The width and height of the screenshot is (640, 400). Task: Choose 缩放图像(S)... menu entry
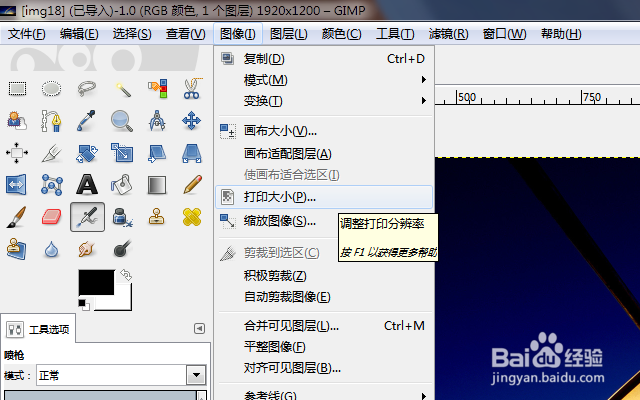278,221
